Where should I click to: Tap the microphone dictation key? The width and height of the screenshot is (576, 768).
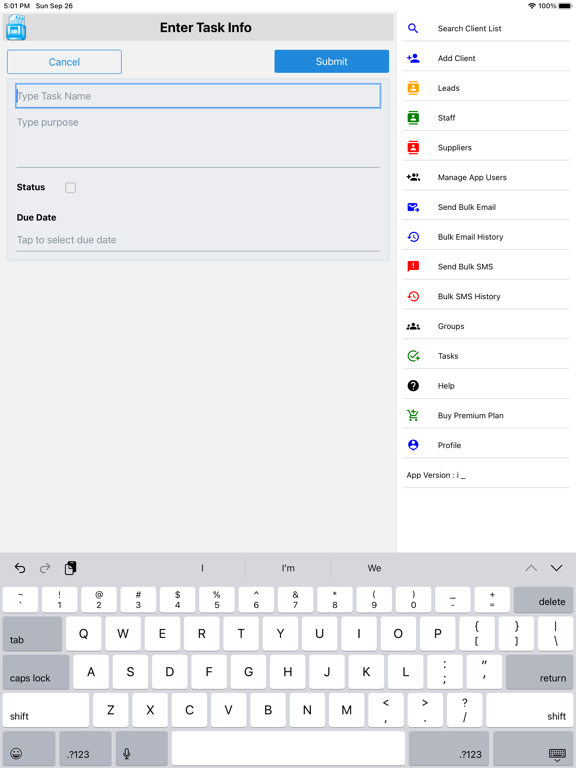(x=142, y=749)
